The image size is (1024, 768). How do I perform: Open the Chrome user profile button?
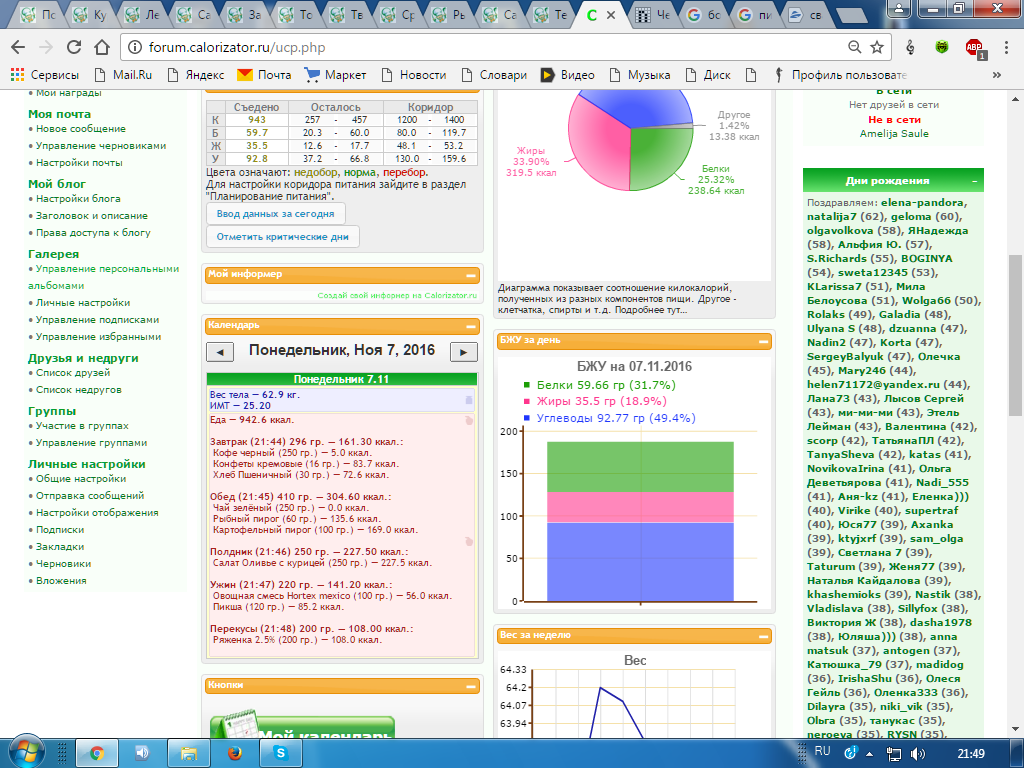pos(900,8)
